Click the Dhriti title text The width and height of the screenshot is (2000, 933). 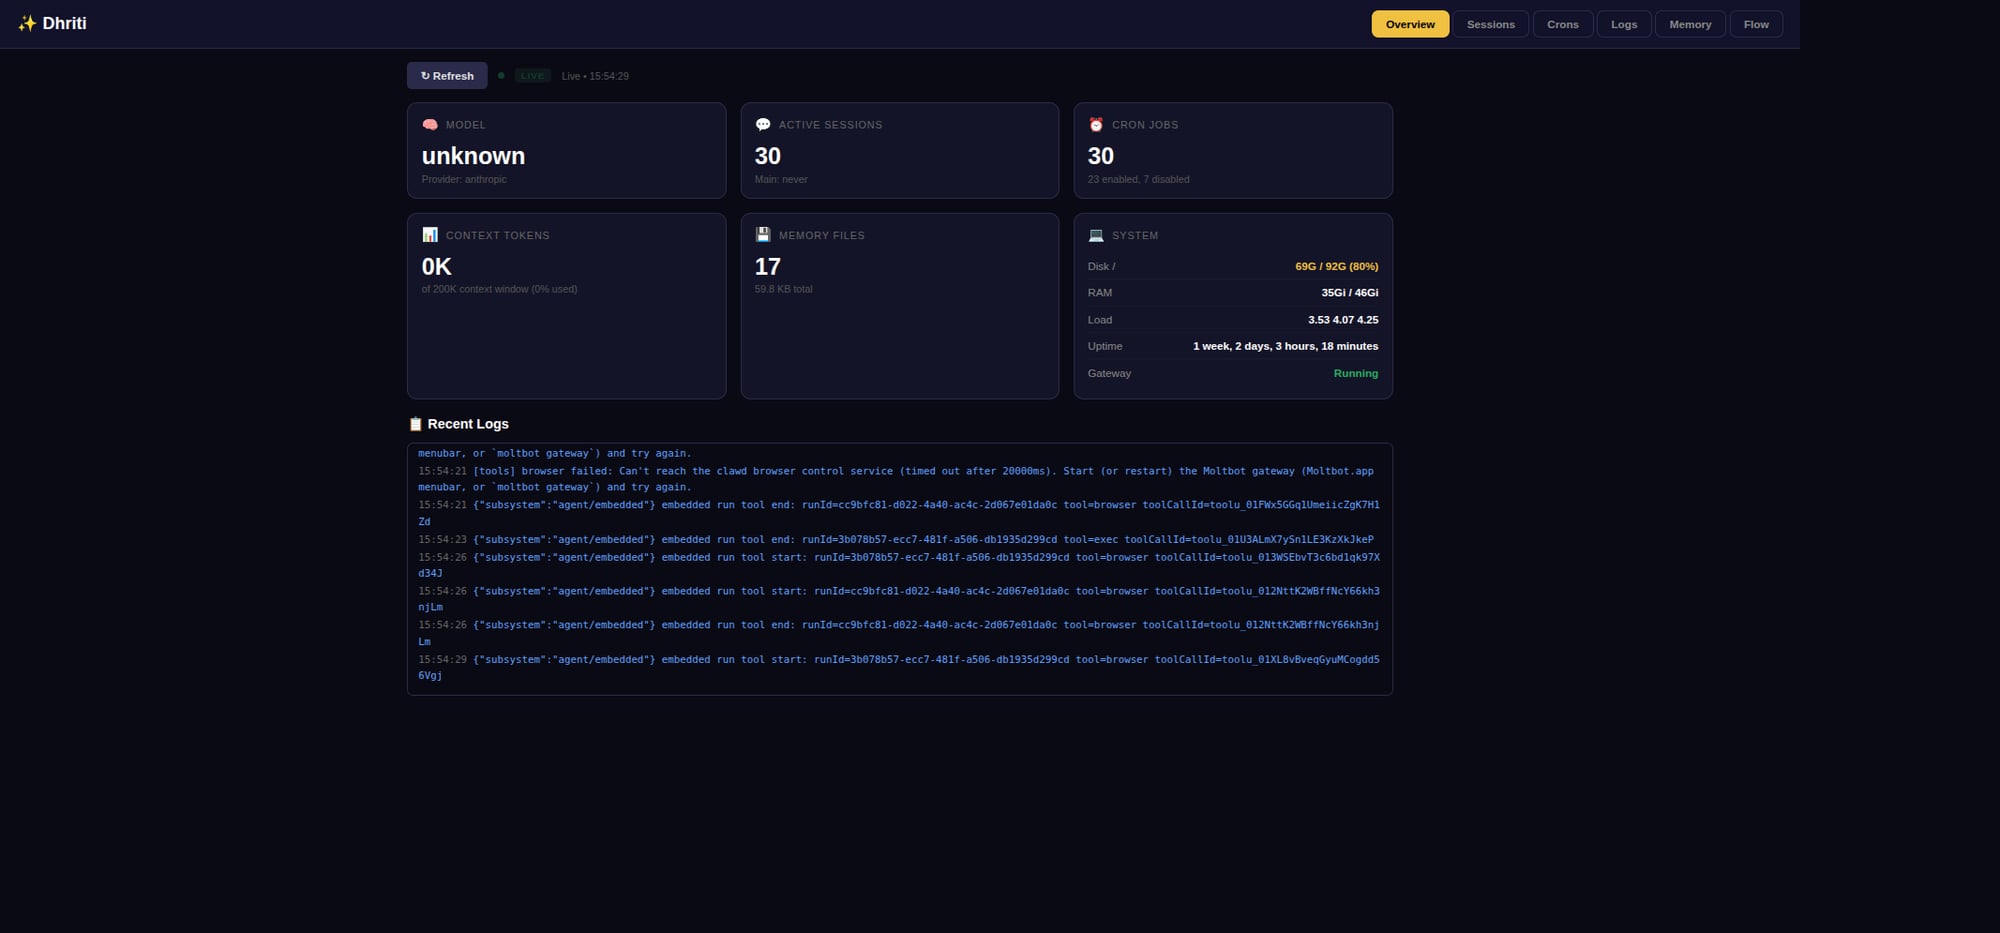tap(64, 23)
